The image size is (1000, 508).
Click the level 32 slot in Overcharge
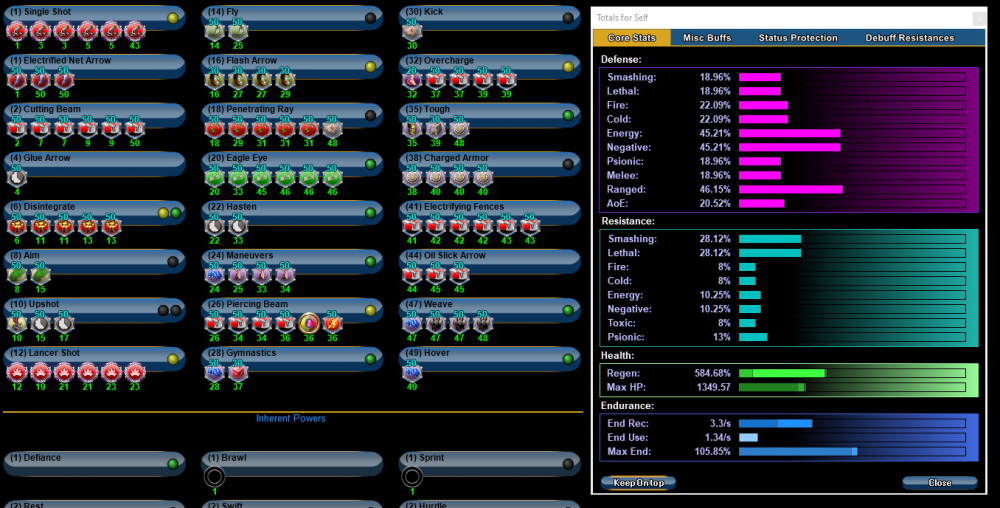(411, 80)
